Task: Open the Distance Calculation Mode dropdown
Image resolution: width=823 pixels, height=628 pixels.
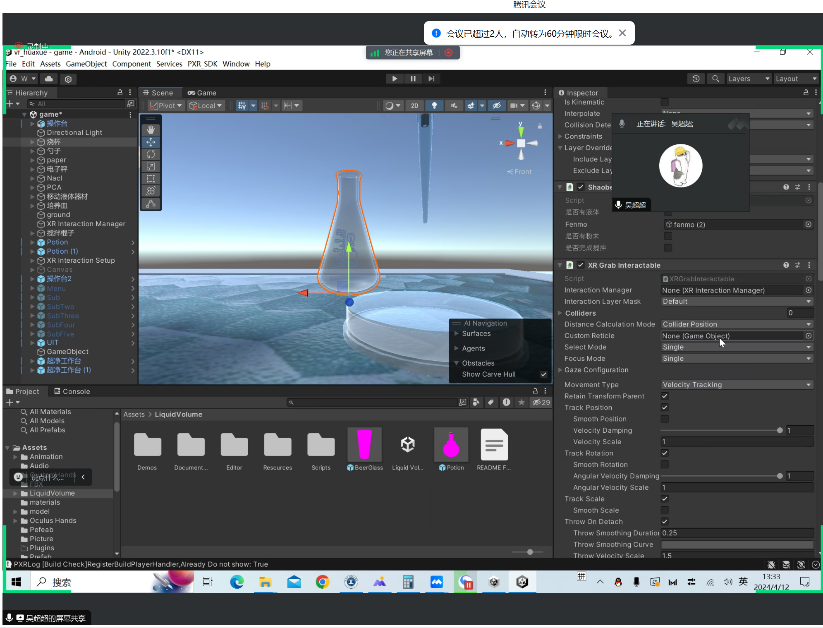Action: [x=736, y=324]
